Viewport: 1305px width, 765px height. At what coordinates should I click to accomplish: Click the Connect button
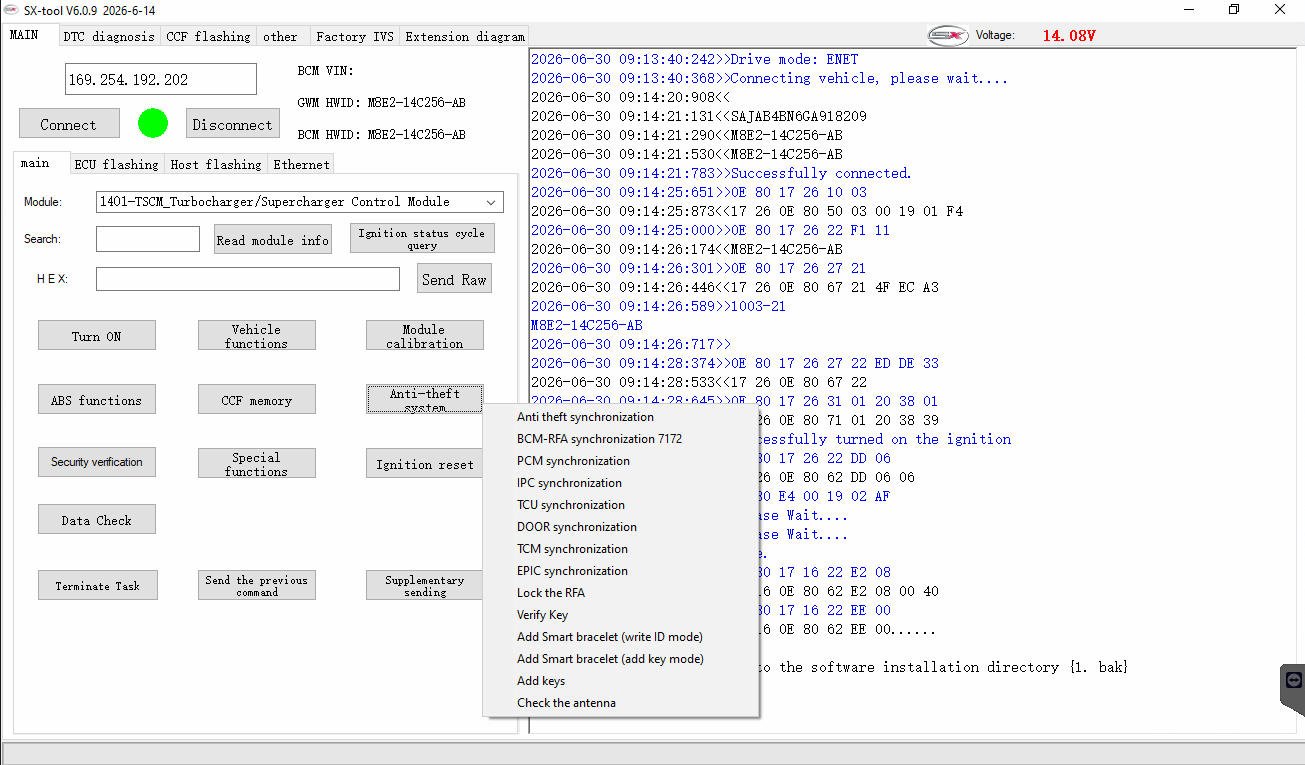69,124
